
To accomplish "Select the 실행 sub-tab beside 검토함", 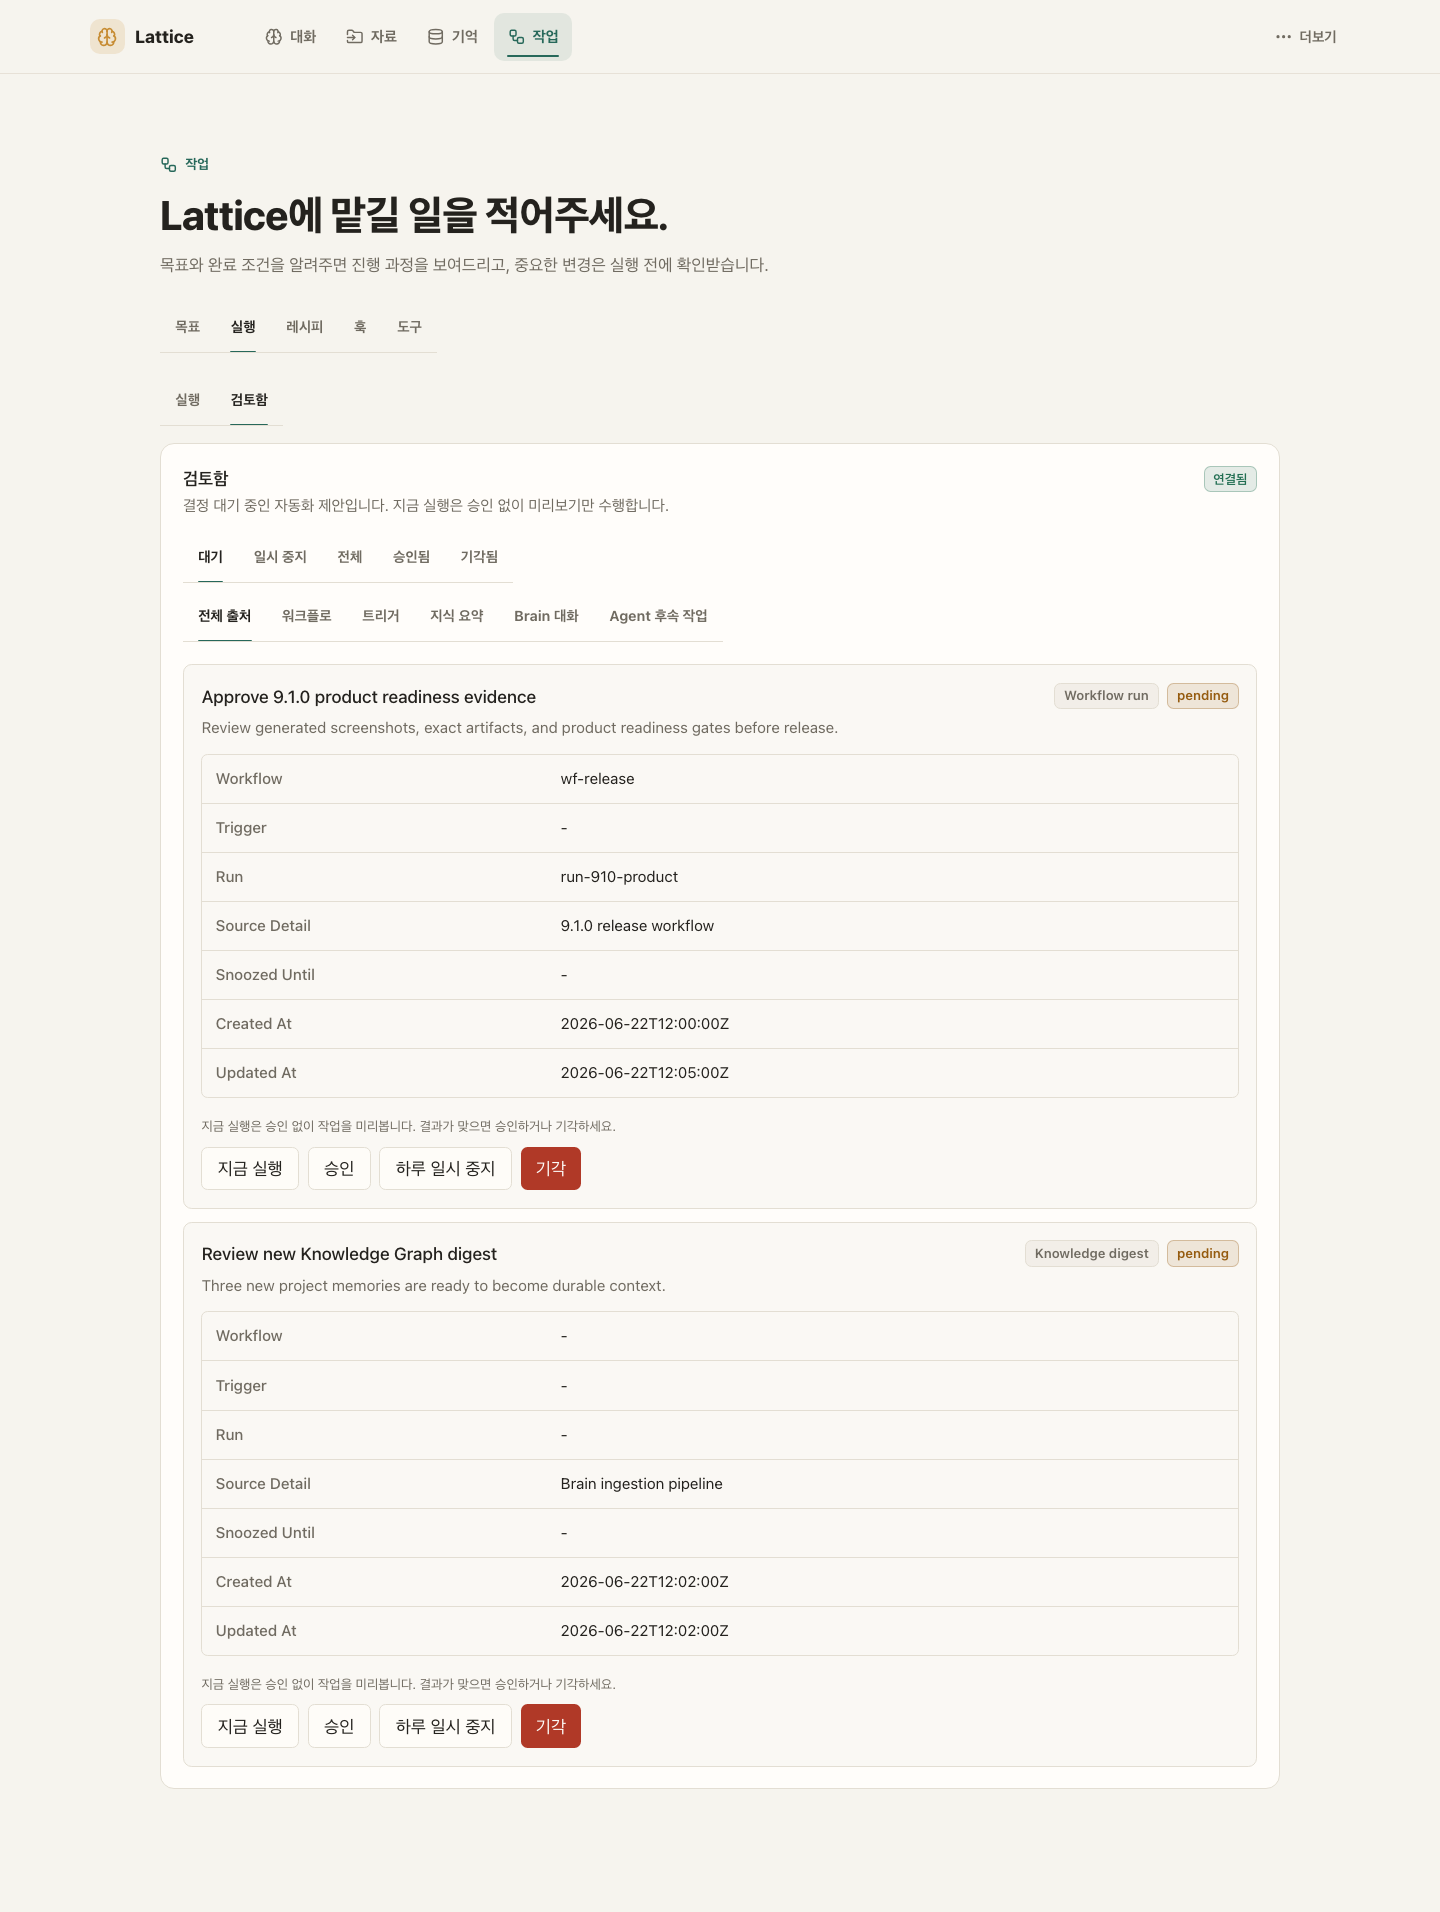I will (x=188, y=400).
